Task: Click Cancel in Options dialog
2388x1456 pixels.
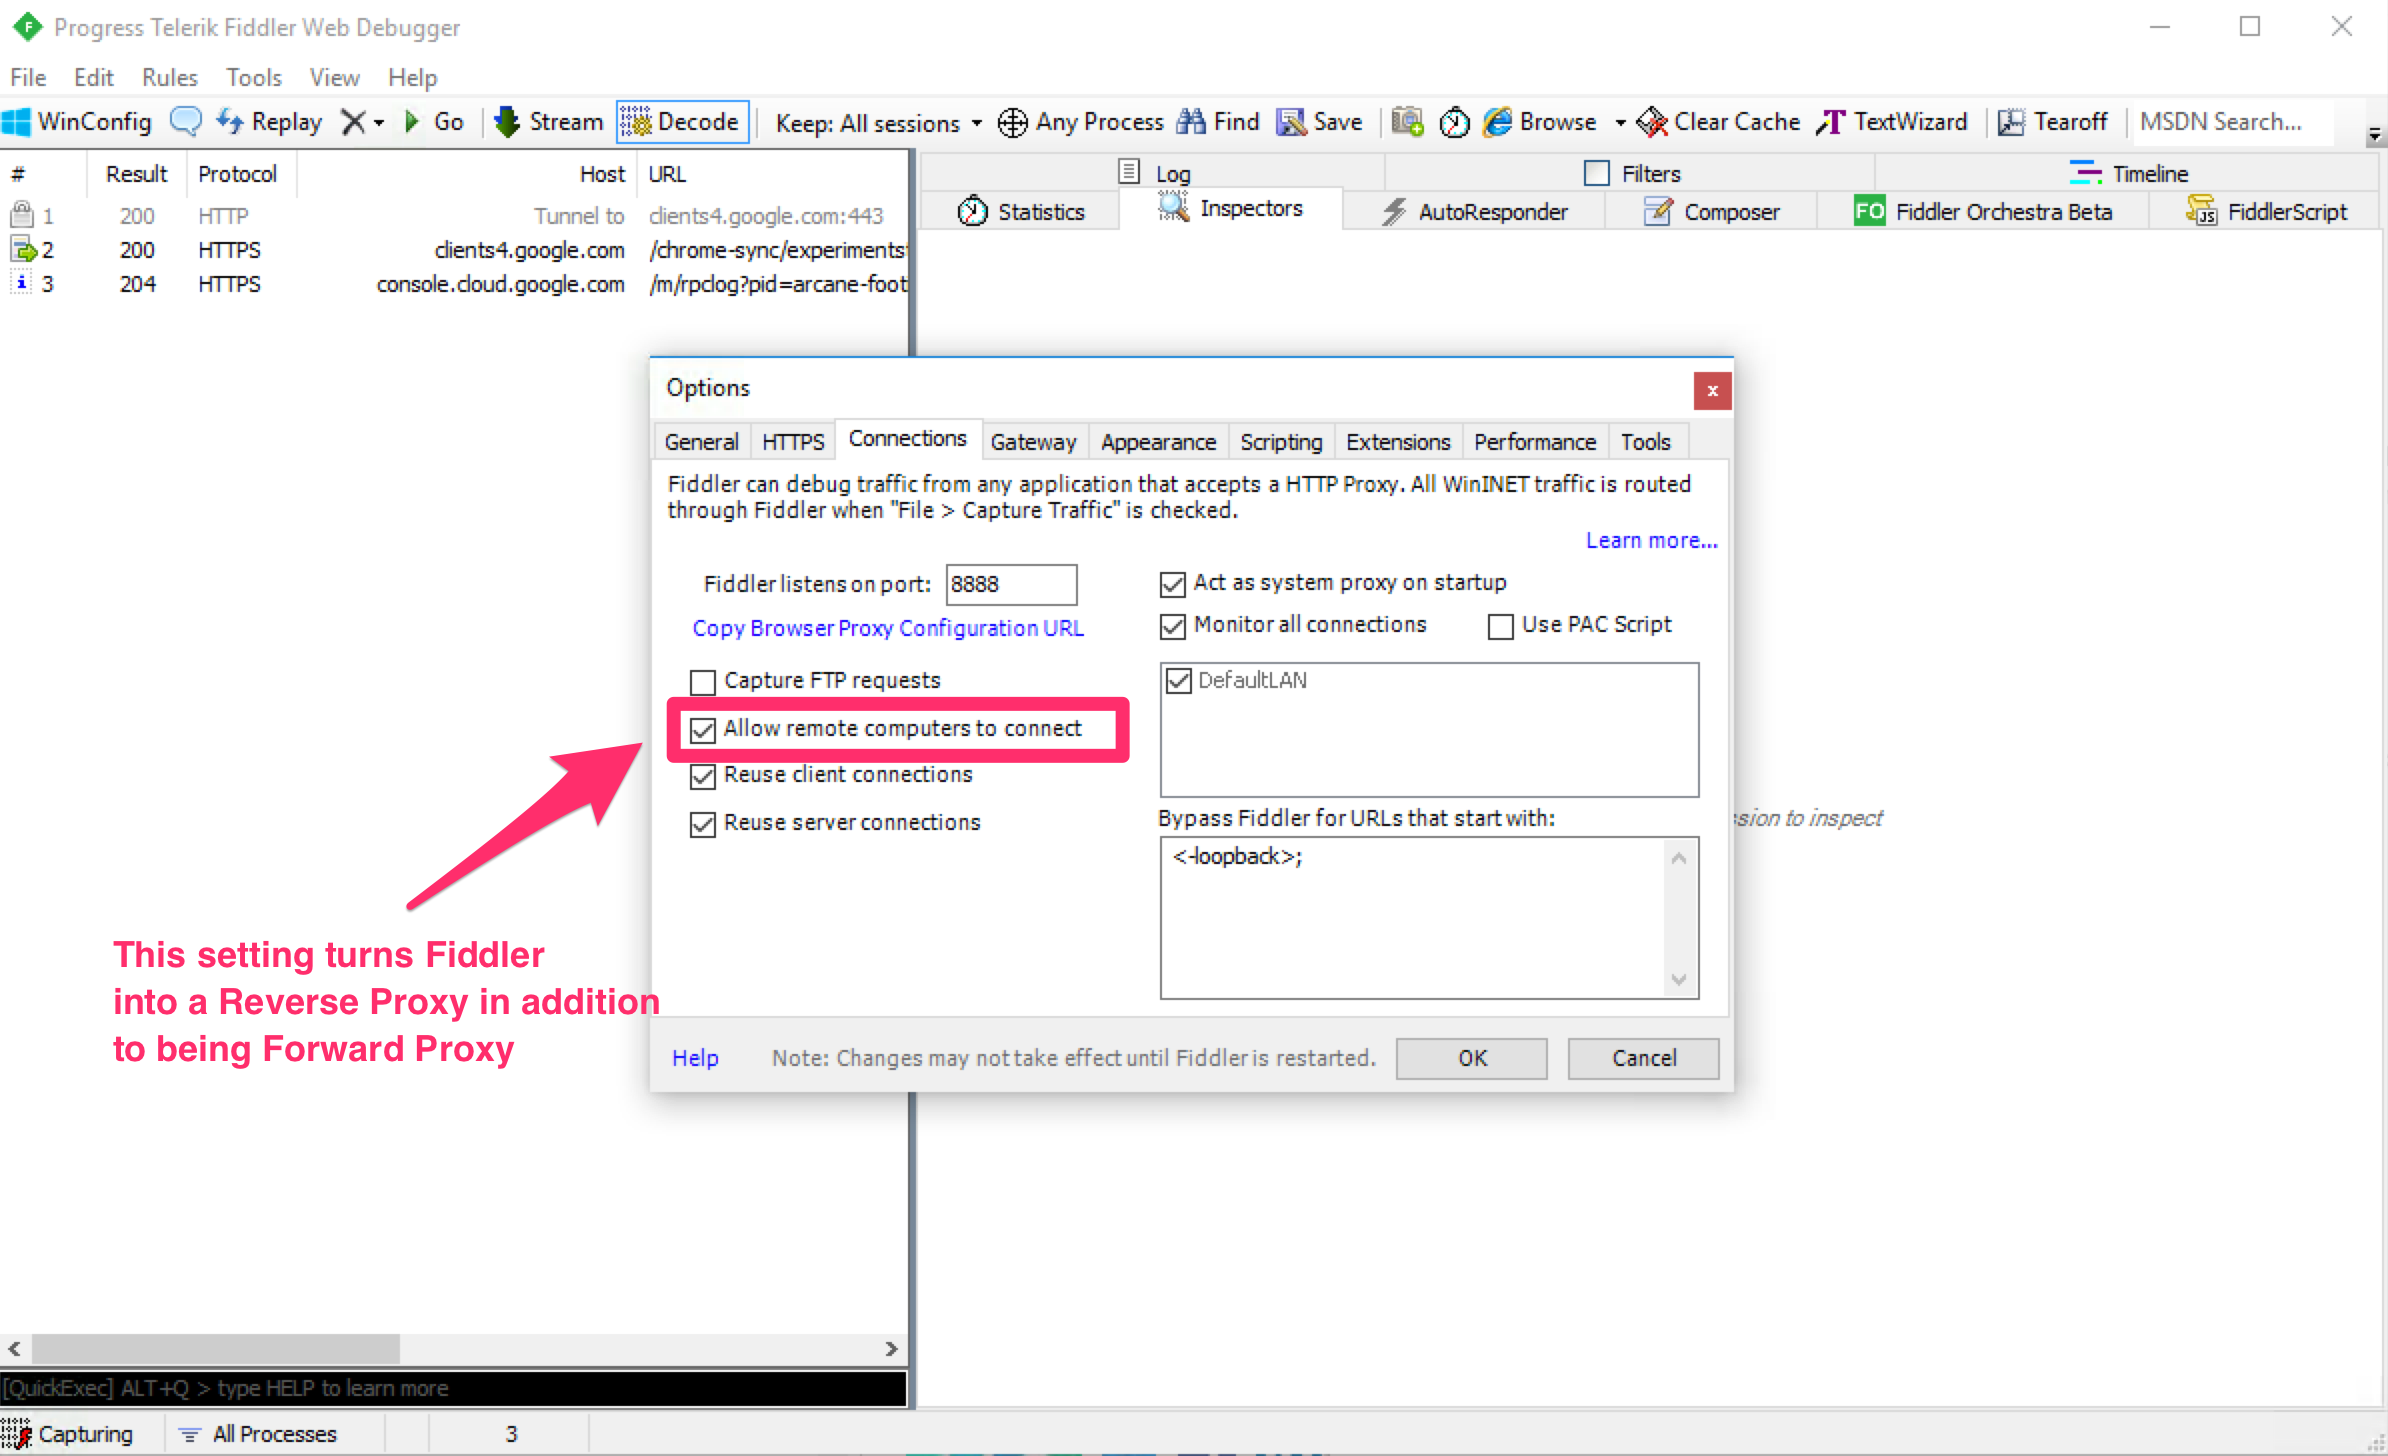Action: (1644, 1058)
